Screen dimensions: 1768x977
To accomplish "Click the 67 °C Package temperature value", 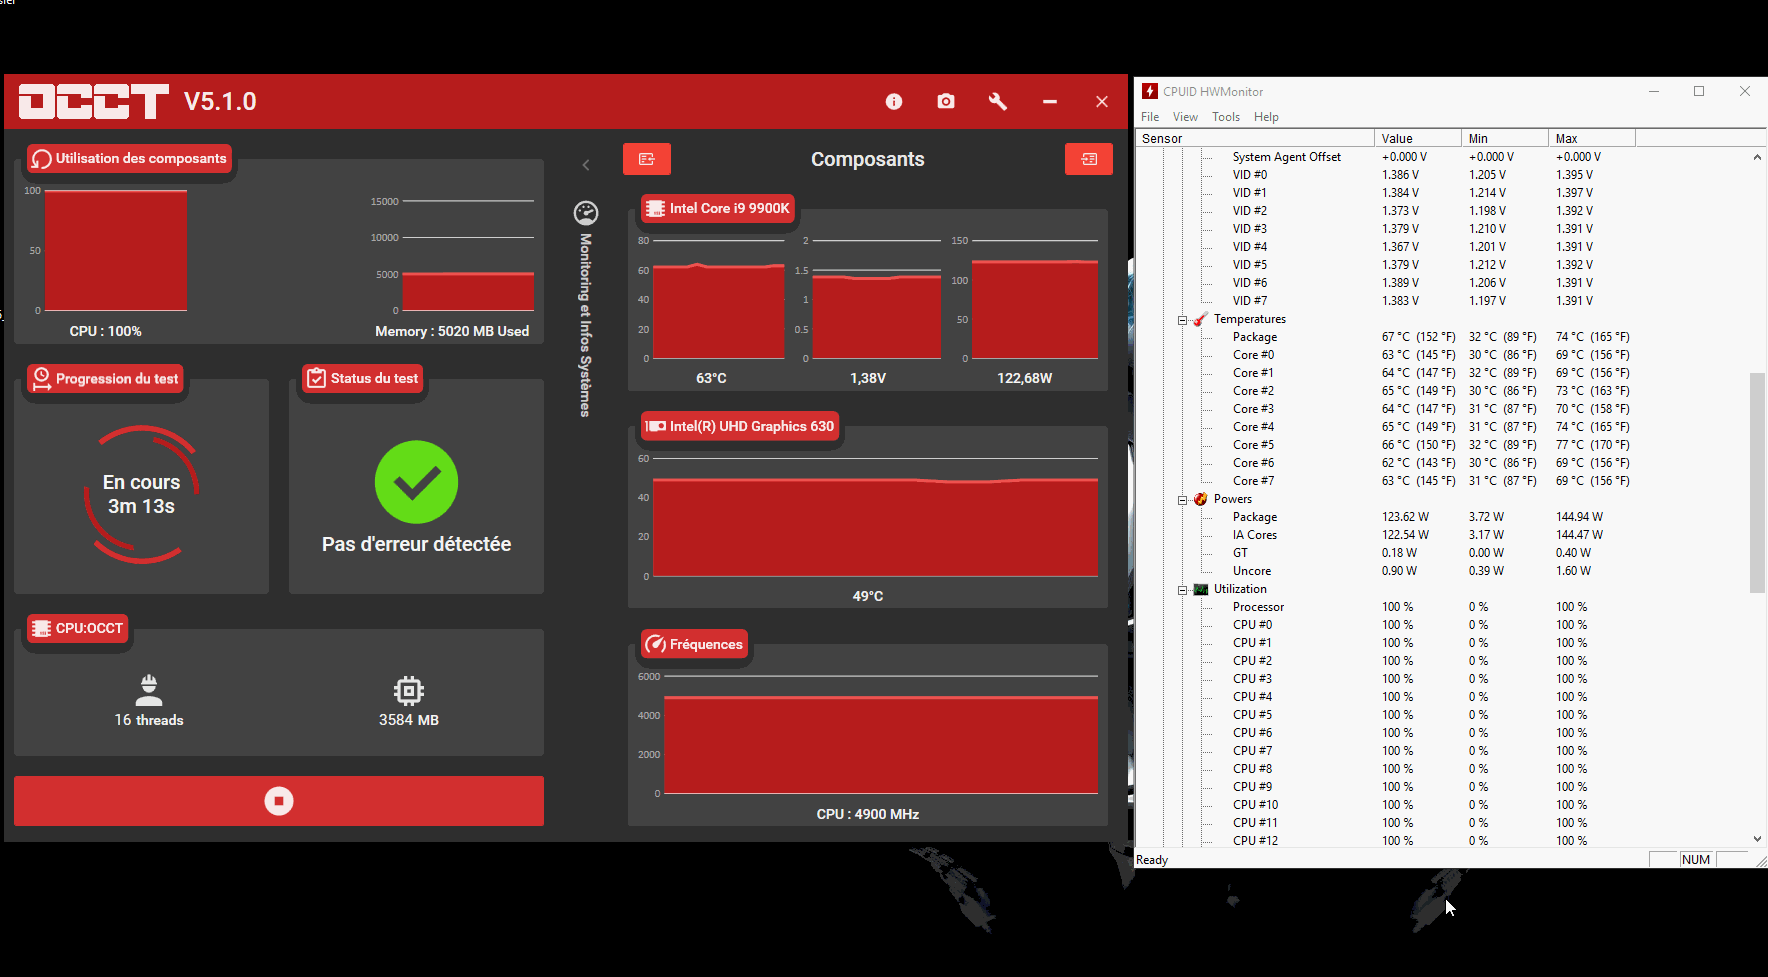I will (x=1418, y=337).
